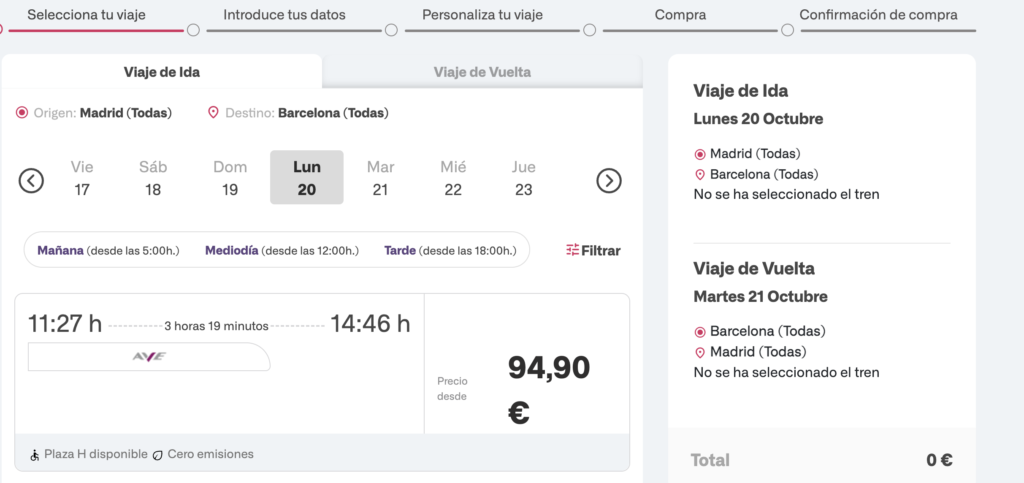Click the wheelchair Plaza H icon
The height and width of the screenshot is (483, 1024).
35,455
